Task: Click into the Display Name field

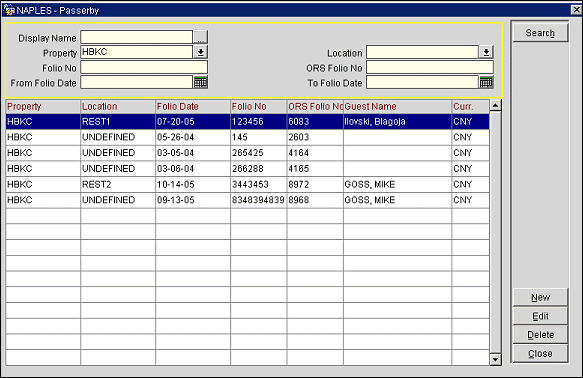Action: 136,37
